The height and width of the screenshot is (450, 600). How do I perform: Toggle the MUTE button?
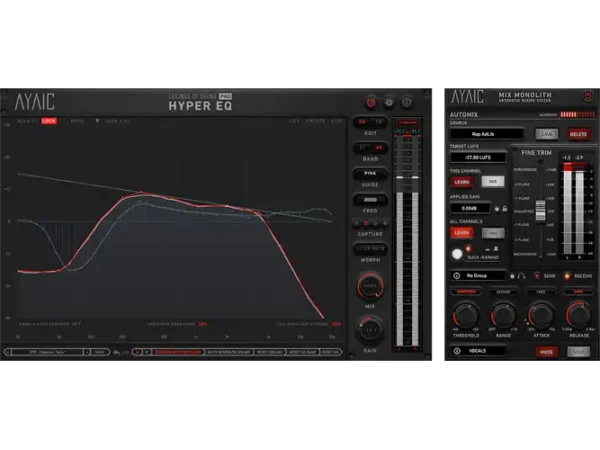[x=546, y=352]
